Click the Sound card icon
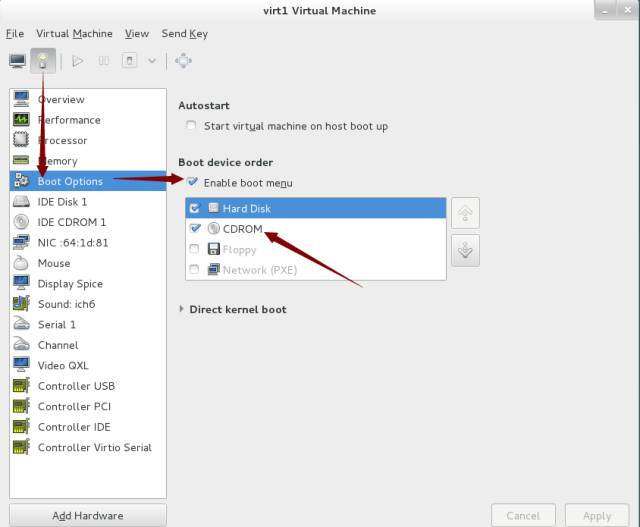 click(21, 304)
